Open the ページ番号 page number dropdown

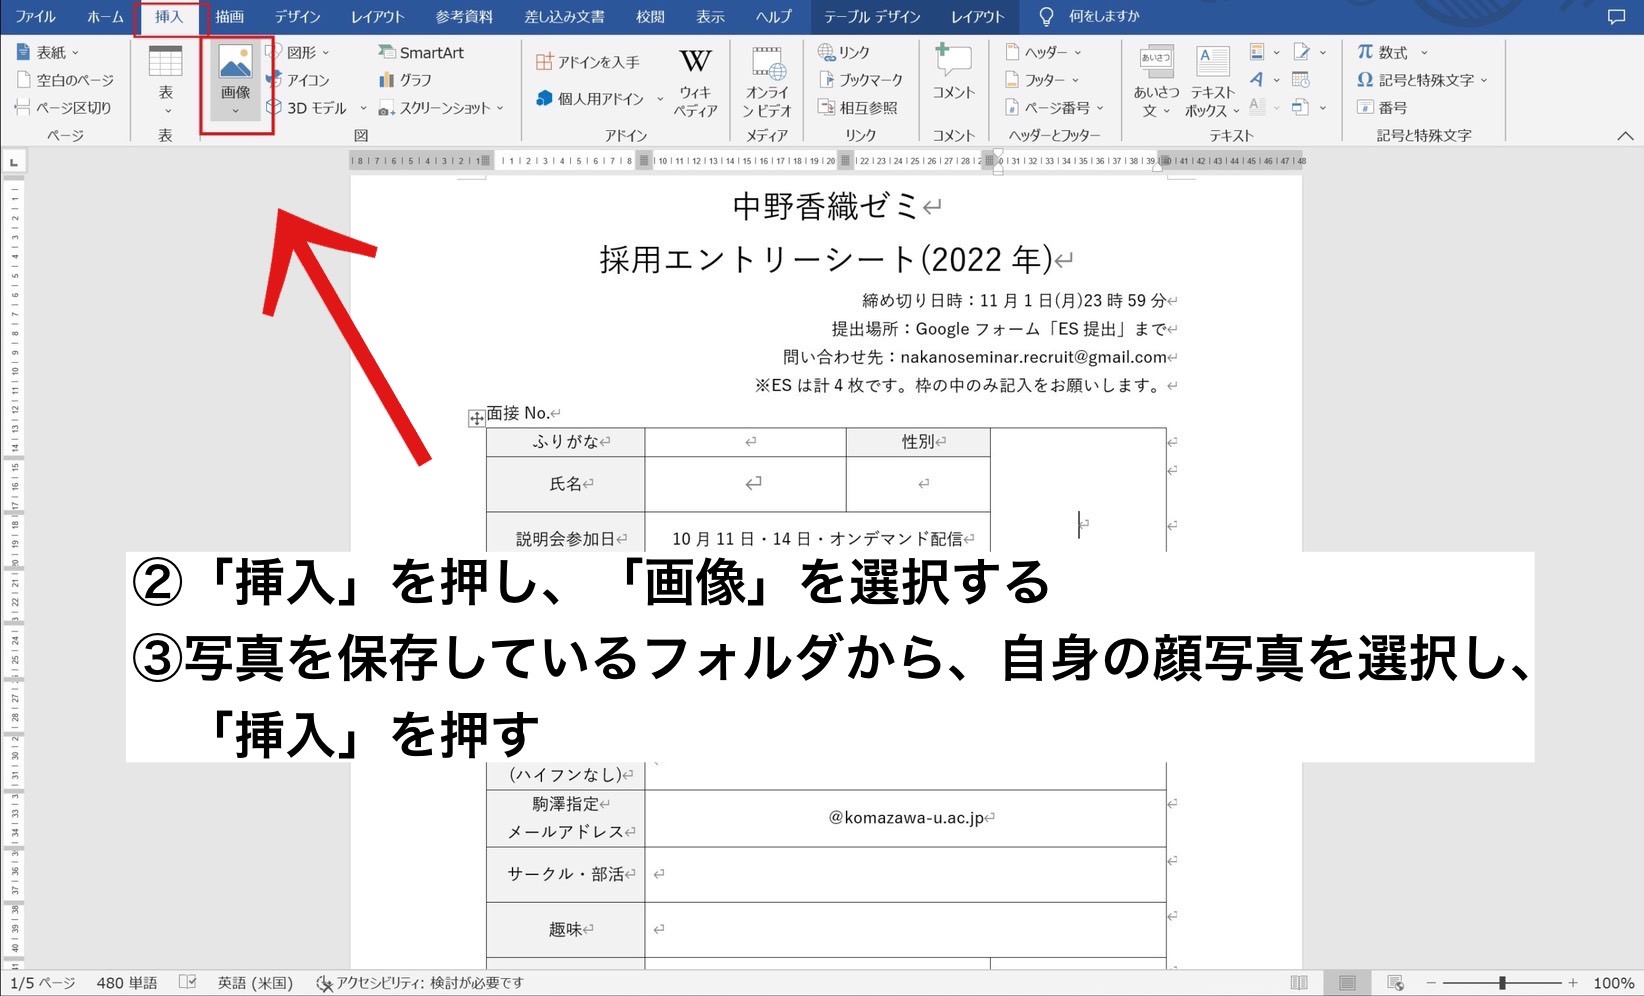1055,107
